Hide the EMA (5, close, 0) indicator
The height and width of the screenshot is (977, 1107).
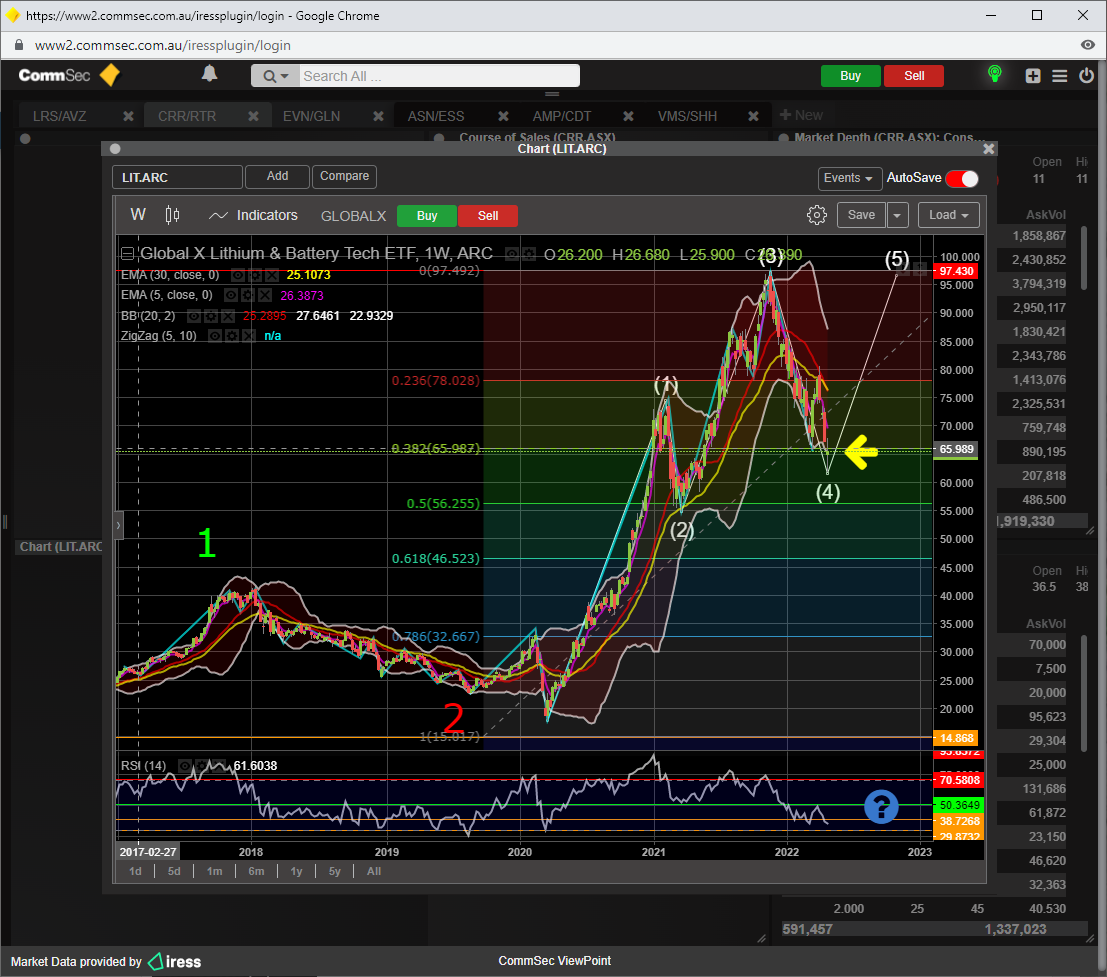point(231,295)
